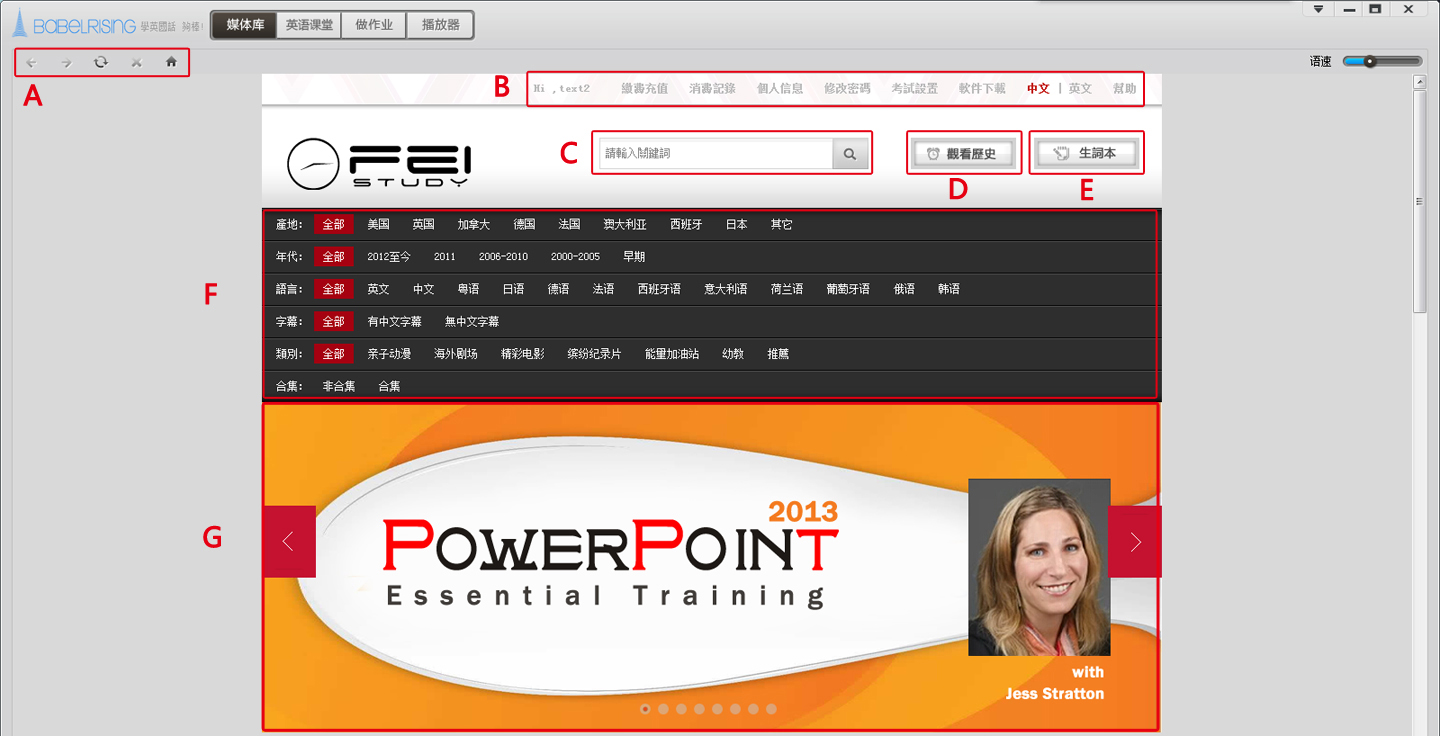Screen dimensions: 1440x736
Task: Switch to the 播放器 tab
Action: point(440,25)
